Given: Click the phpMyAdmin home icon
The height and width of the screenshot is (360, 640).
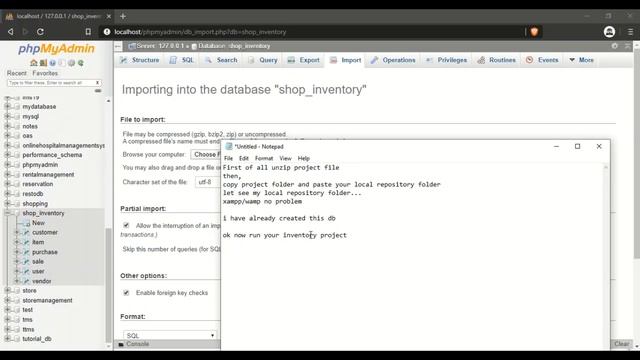Looking at the screenshot, I should (33, 63).
